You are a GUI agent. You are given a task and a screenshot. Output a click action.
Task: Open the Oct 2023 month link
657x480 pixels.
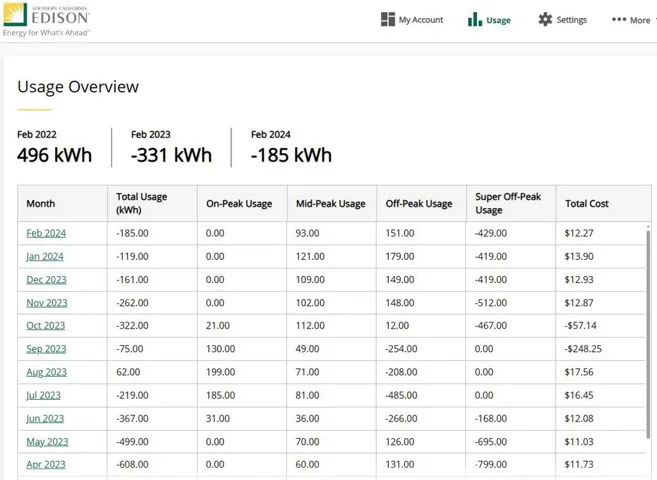click(46, 325)
